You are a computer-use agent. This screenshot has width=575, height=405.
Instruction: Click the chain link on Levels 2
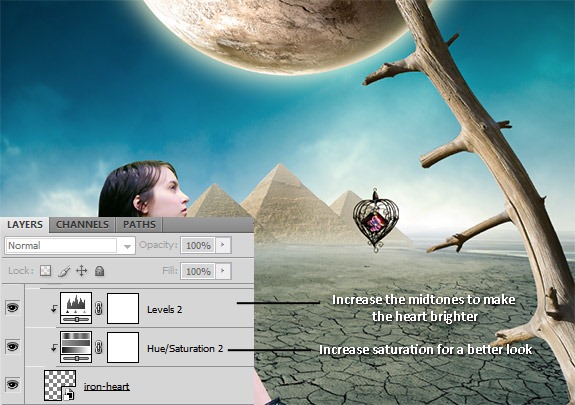pyautogui.click(x=99, y=308)
